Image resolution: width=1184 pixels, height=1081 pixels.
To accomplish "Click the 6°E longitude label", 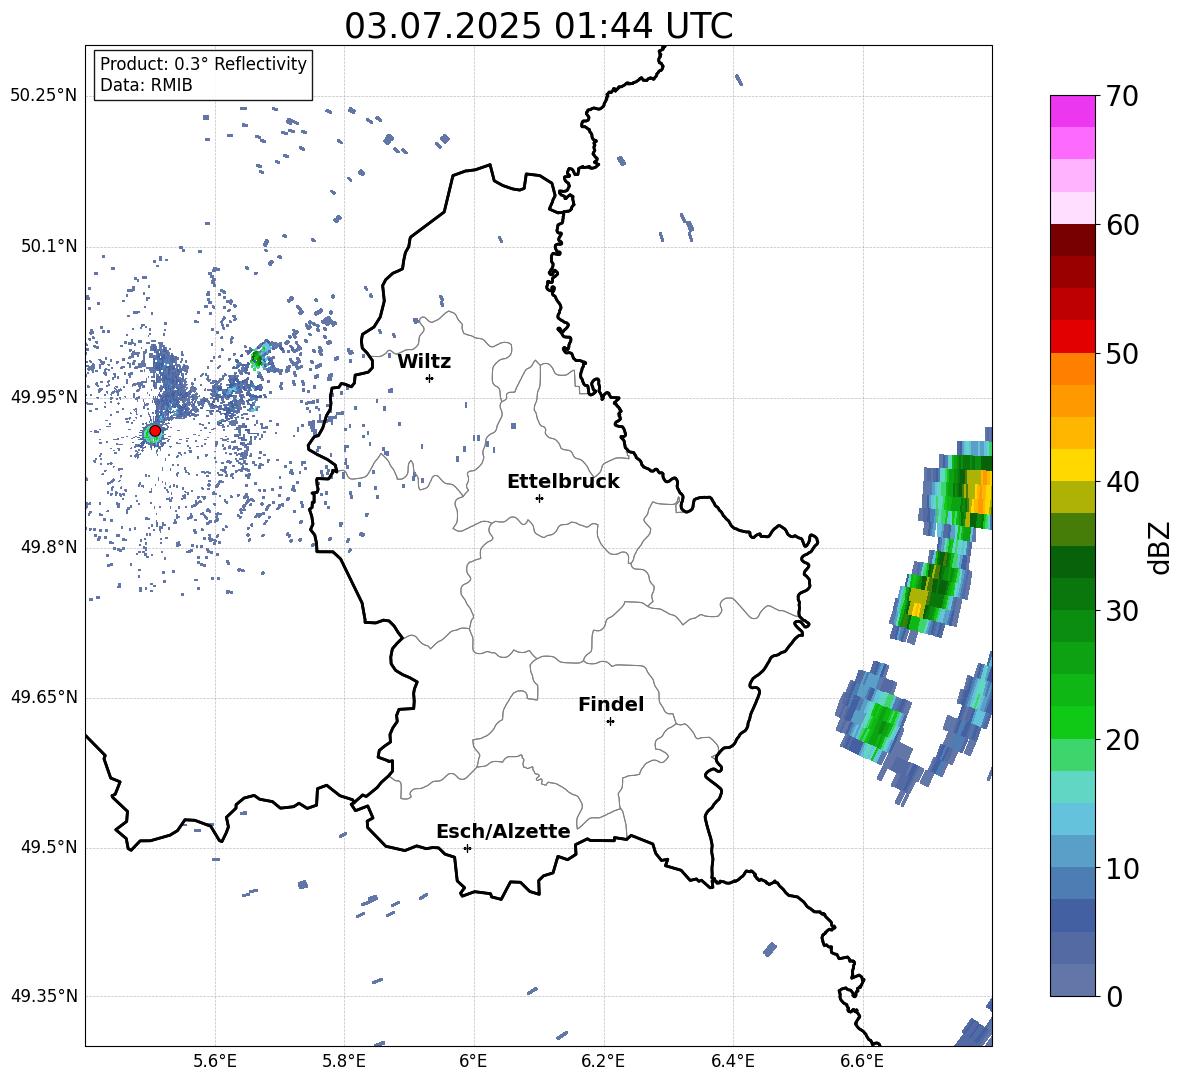I will click(x=473, y=1062).
